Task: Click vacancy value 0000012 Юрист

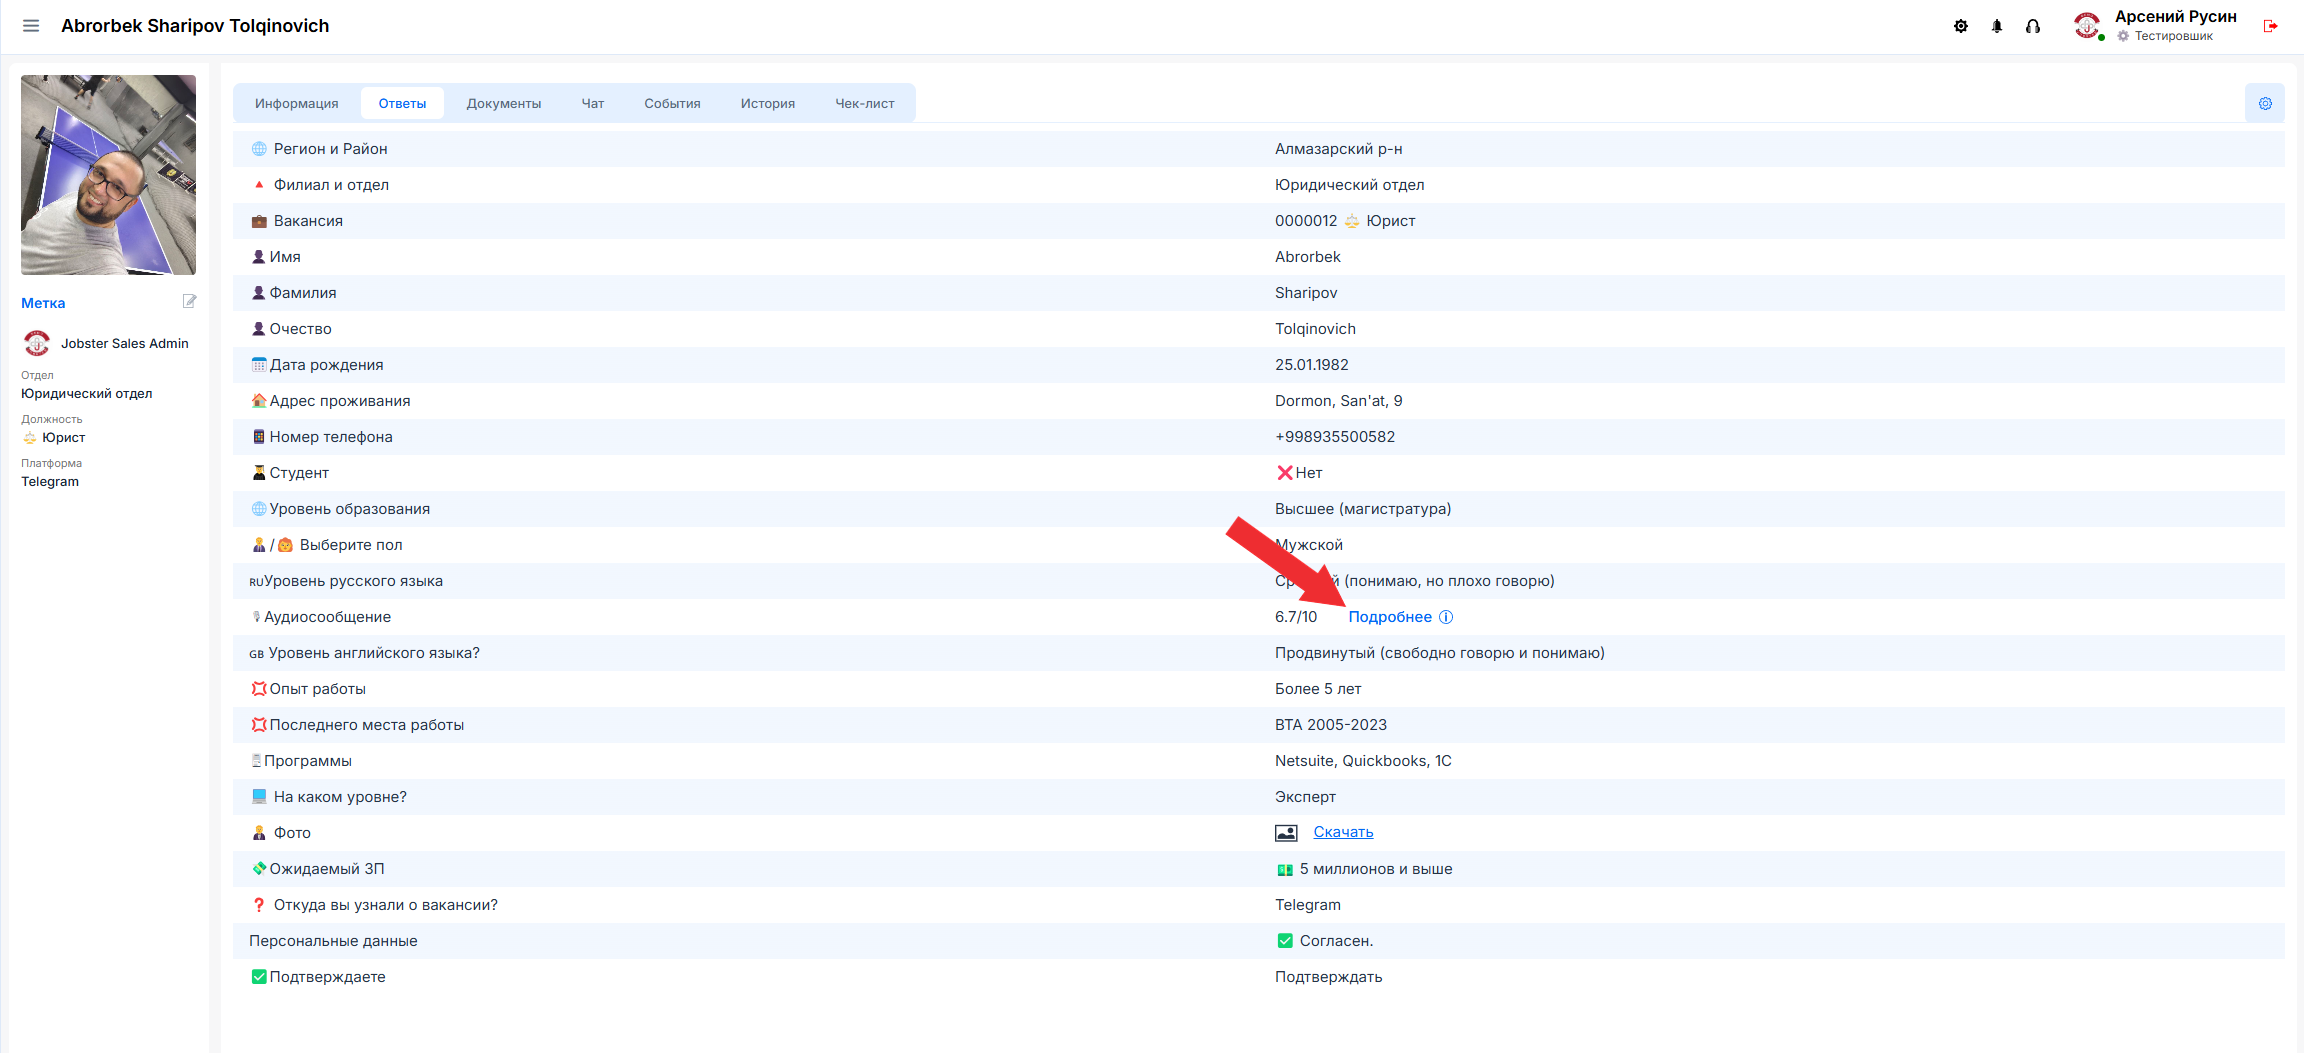Action: pos(1345,221)
